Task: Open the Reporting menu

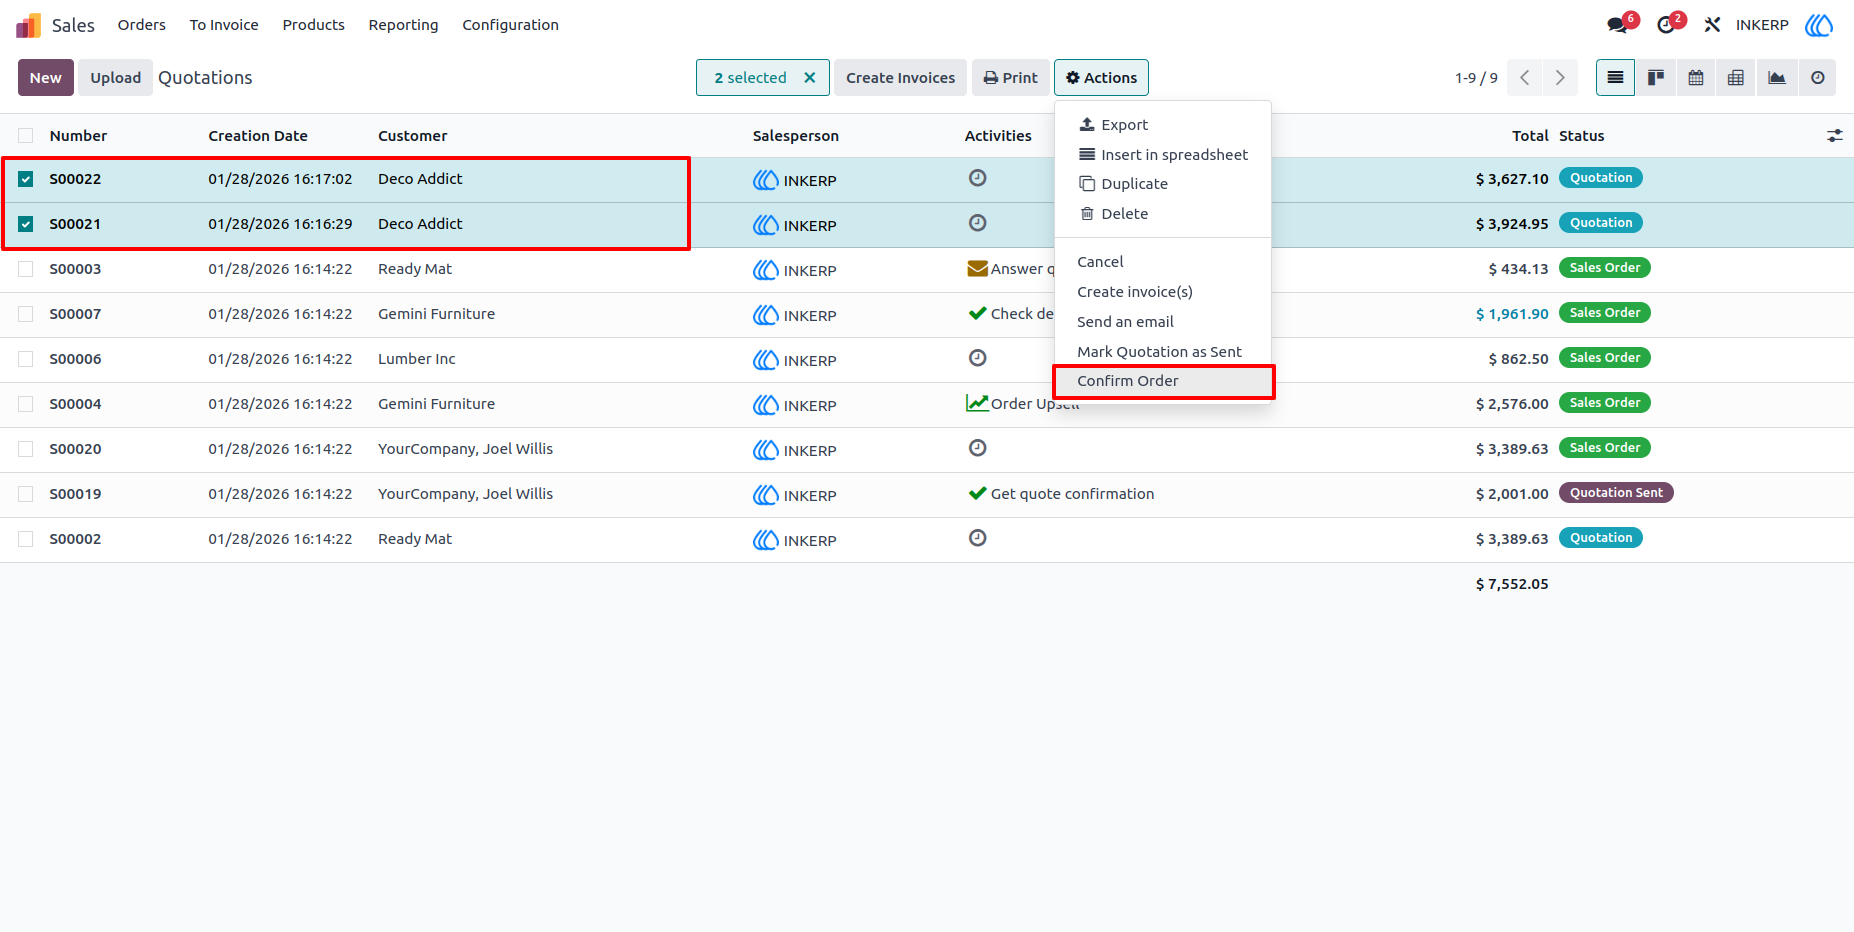Action: click(403, 25)
